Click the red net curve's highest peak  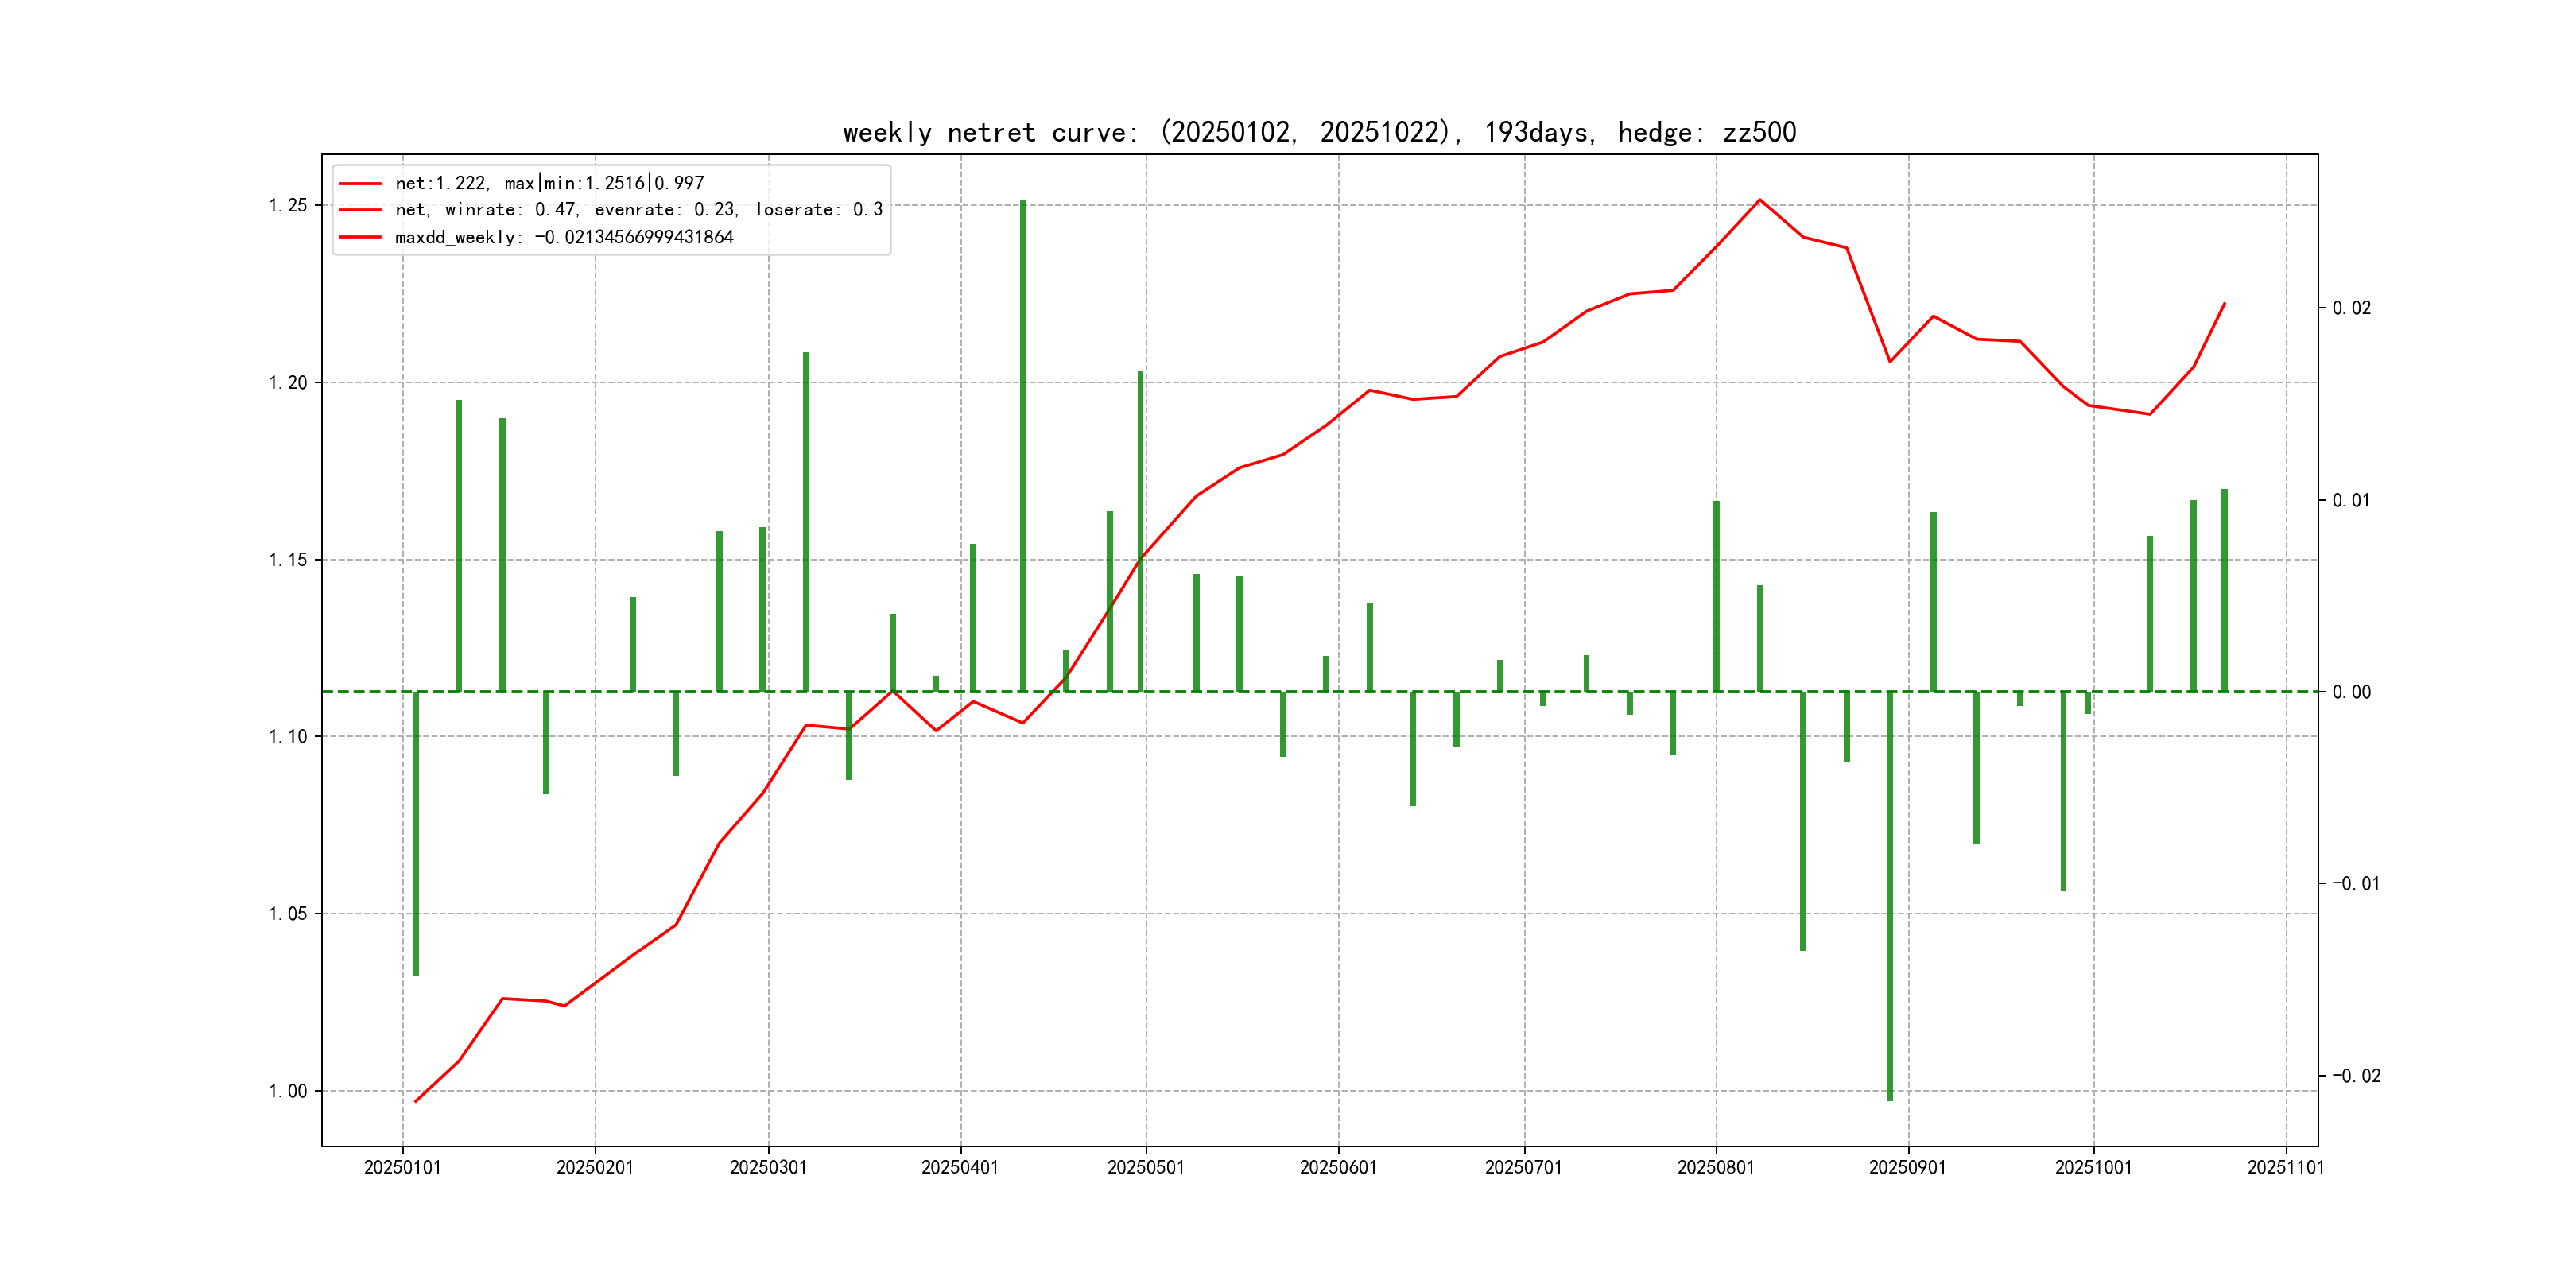click(x=1760, y=200)
